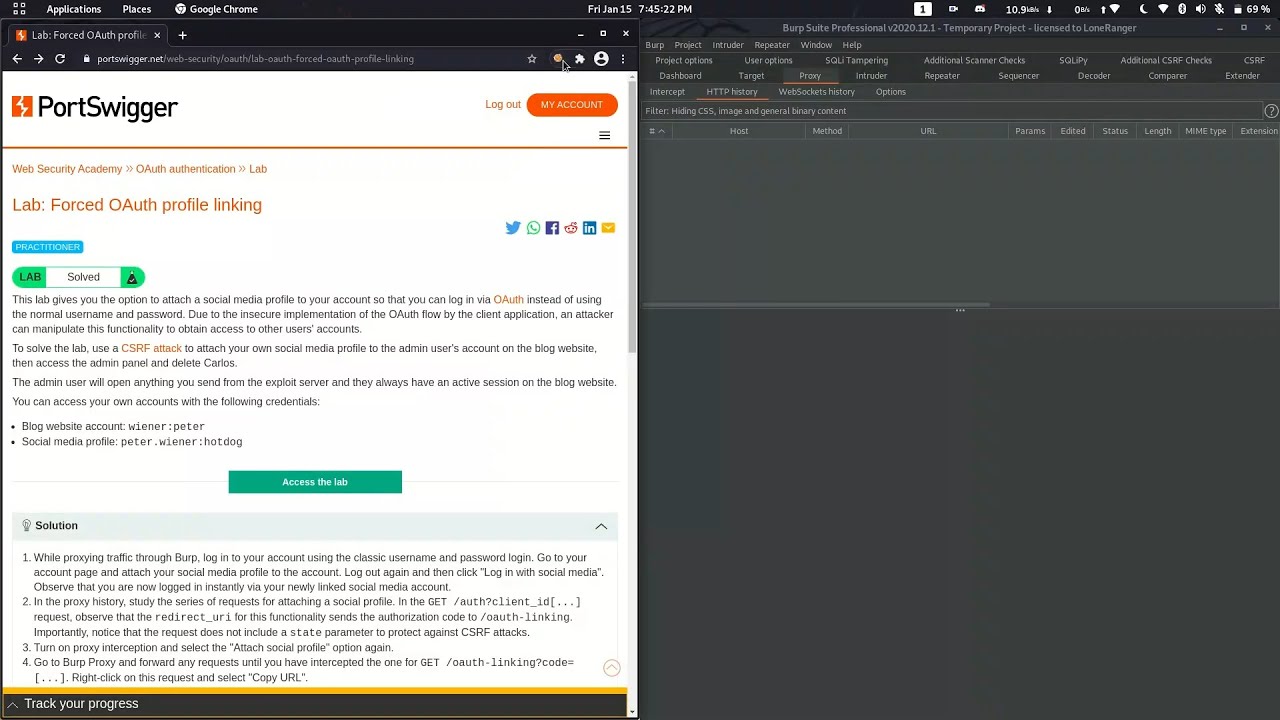
Task: Switch to Burp's Dashboard tab
Action: click(x=680, y=76)
